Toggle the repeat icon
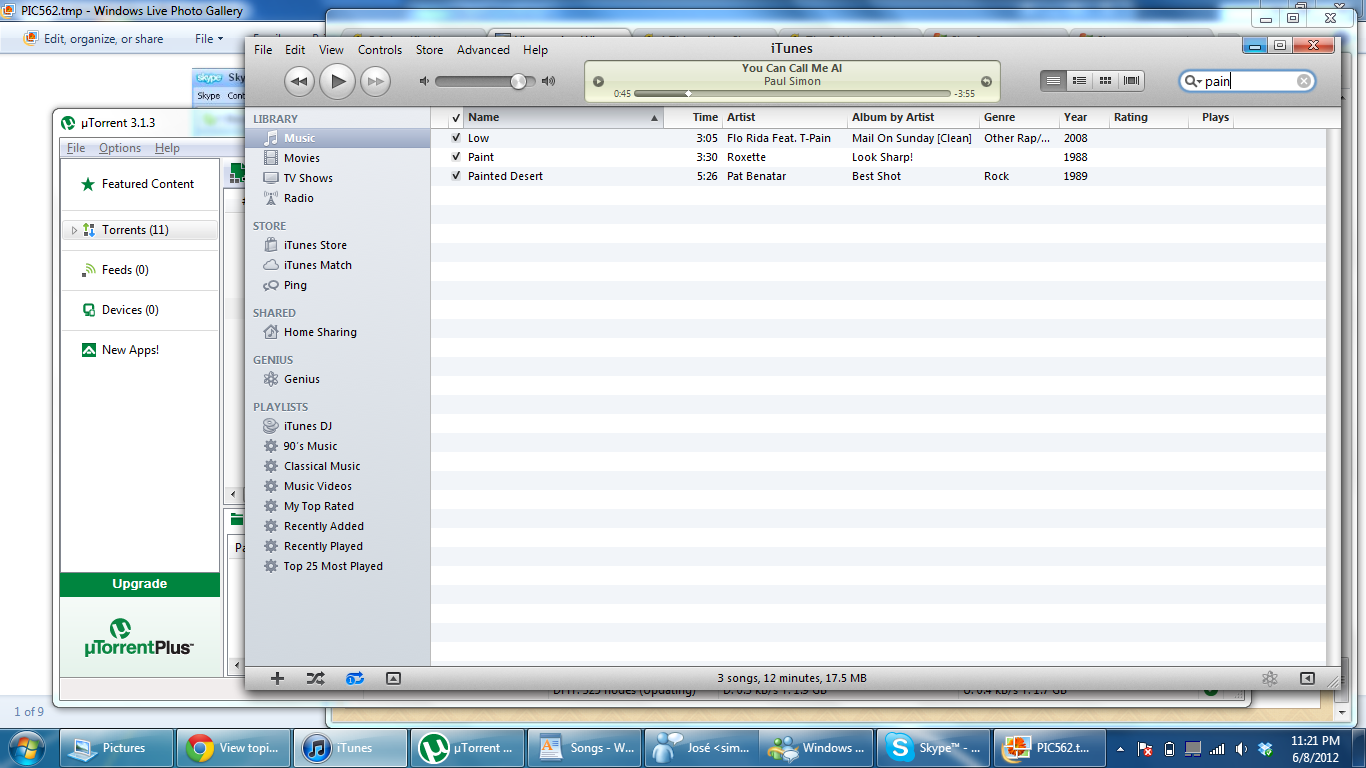This screenshot has height=768, width=1366. (355, 678)
